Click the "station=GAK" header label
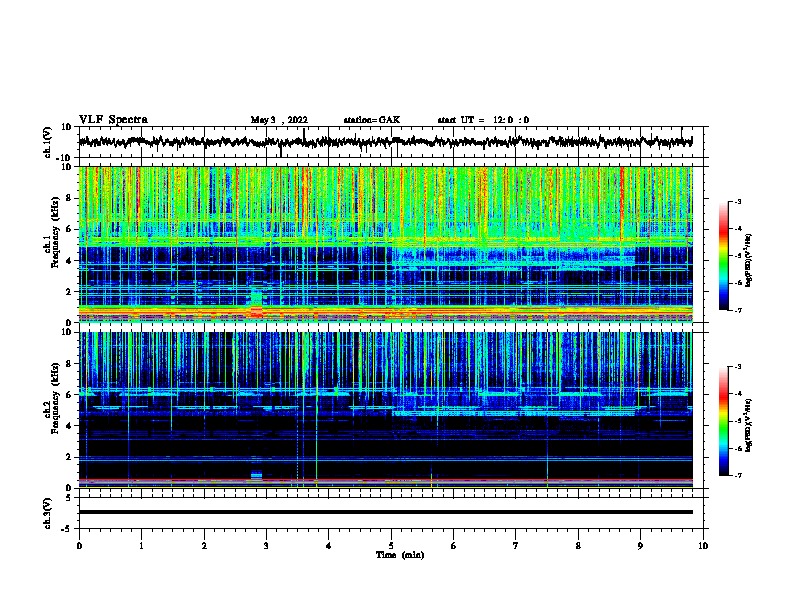This screenshot has width=792, height=612. point(372,120)
